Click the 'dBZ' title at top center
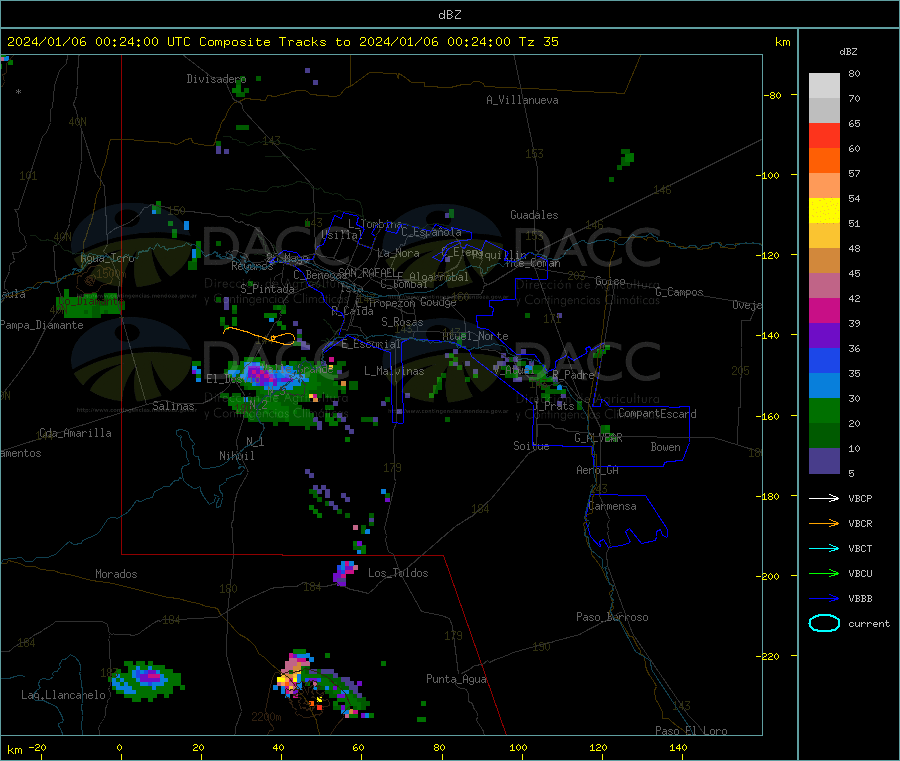This screenshot has height=761, width=900. click(449, 15)
